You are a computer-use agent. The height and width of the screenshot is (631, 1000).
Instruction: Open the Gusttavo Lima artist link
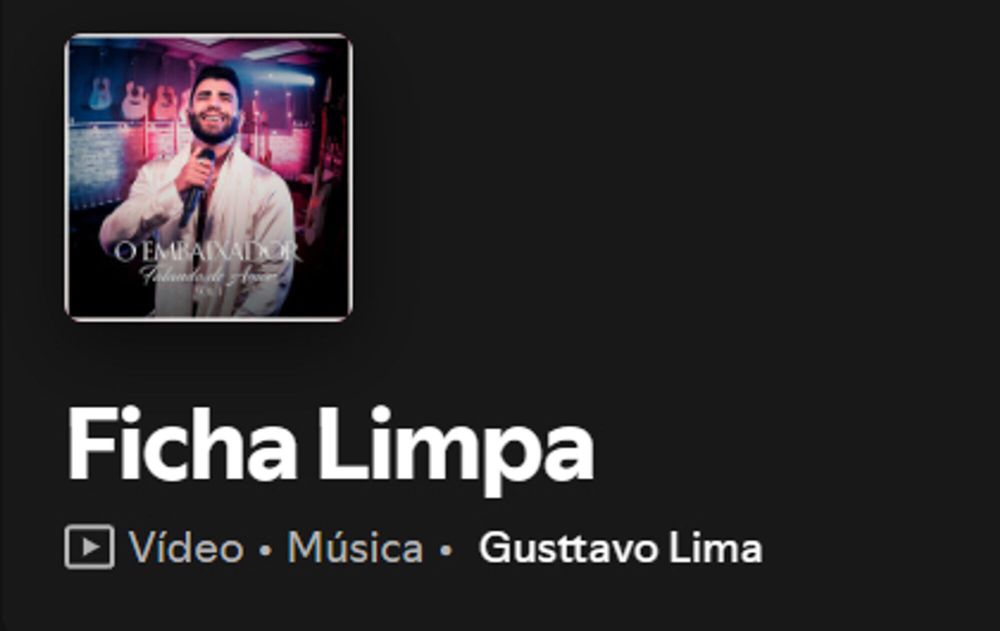click(621, 547)
